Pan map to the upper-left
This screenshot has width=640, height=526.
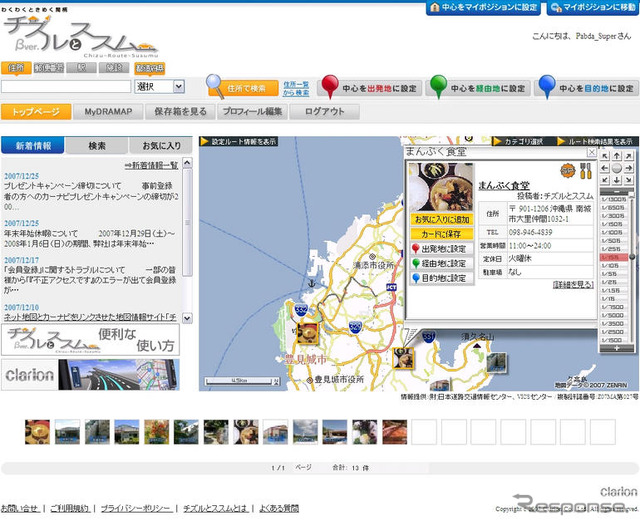coord(605,156)
